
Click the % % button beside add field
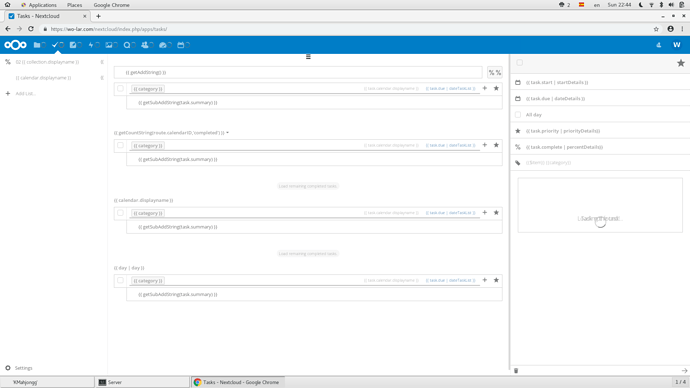(495, 73)
